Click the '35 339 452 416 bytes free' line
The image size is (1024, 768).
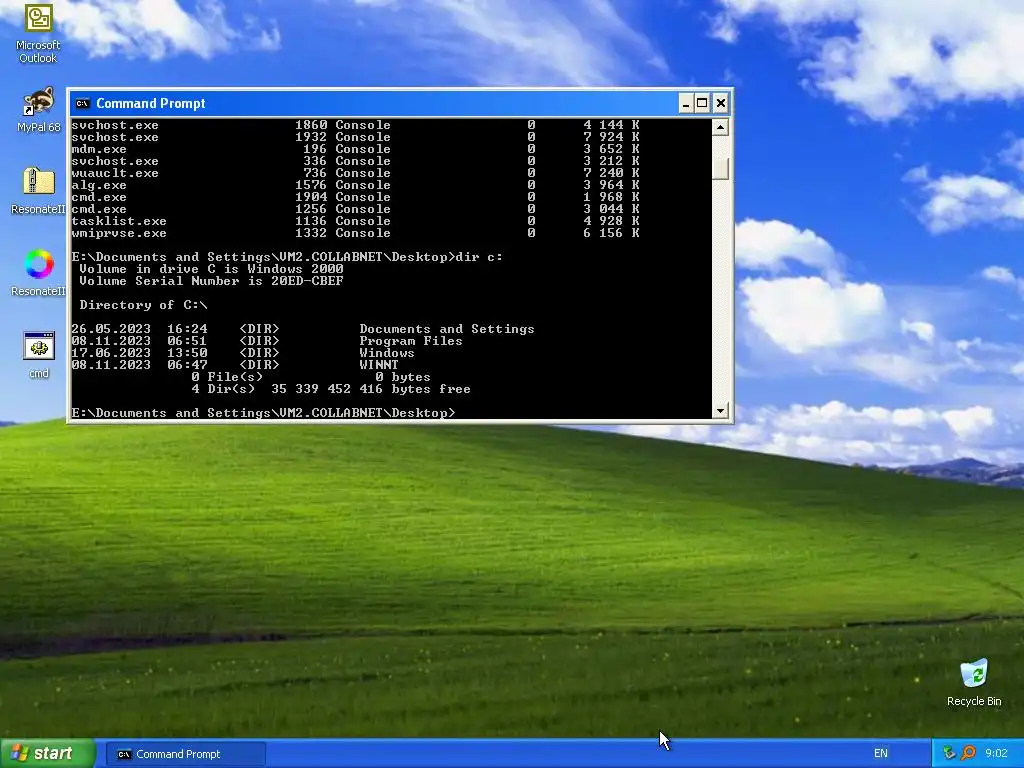[x=371, y=389]
